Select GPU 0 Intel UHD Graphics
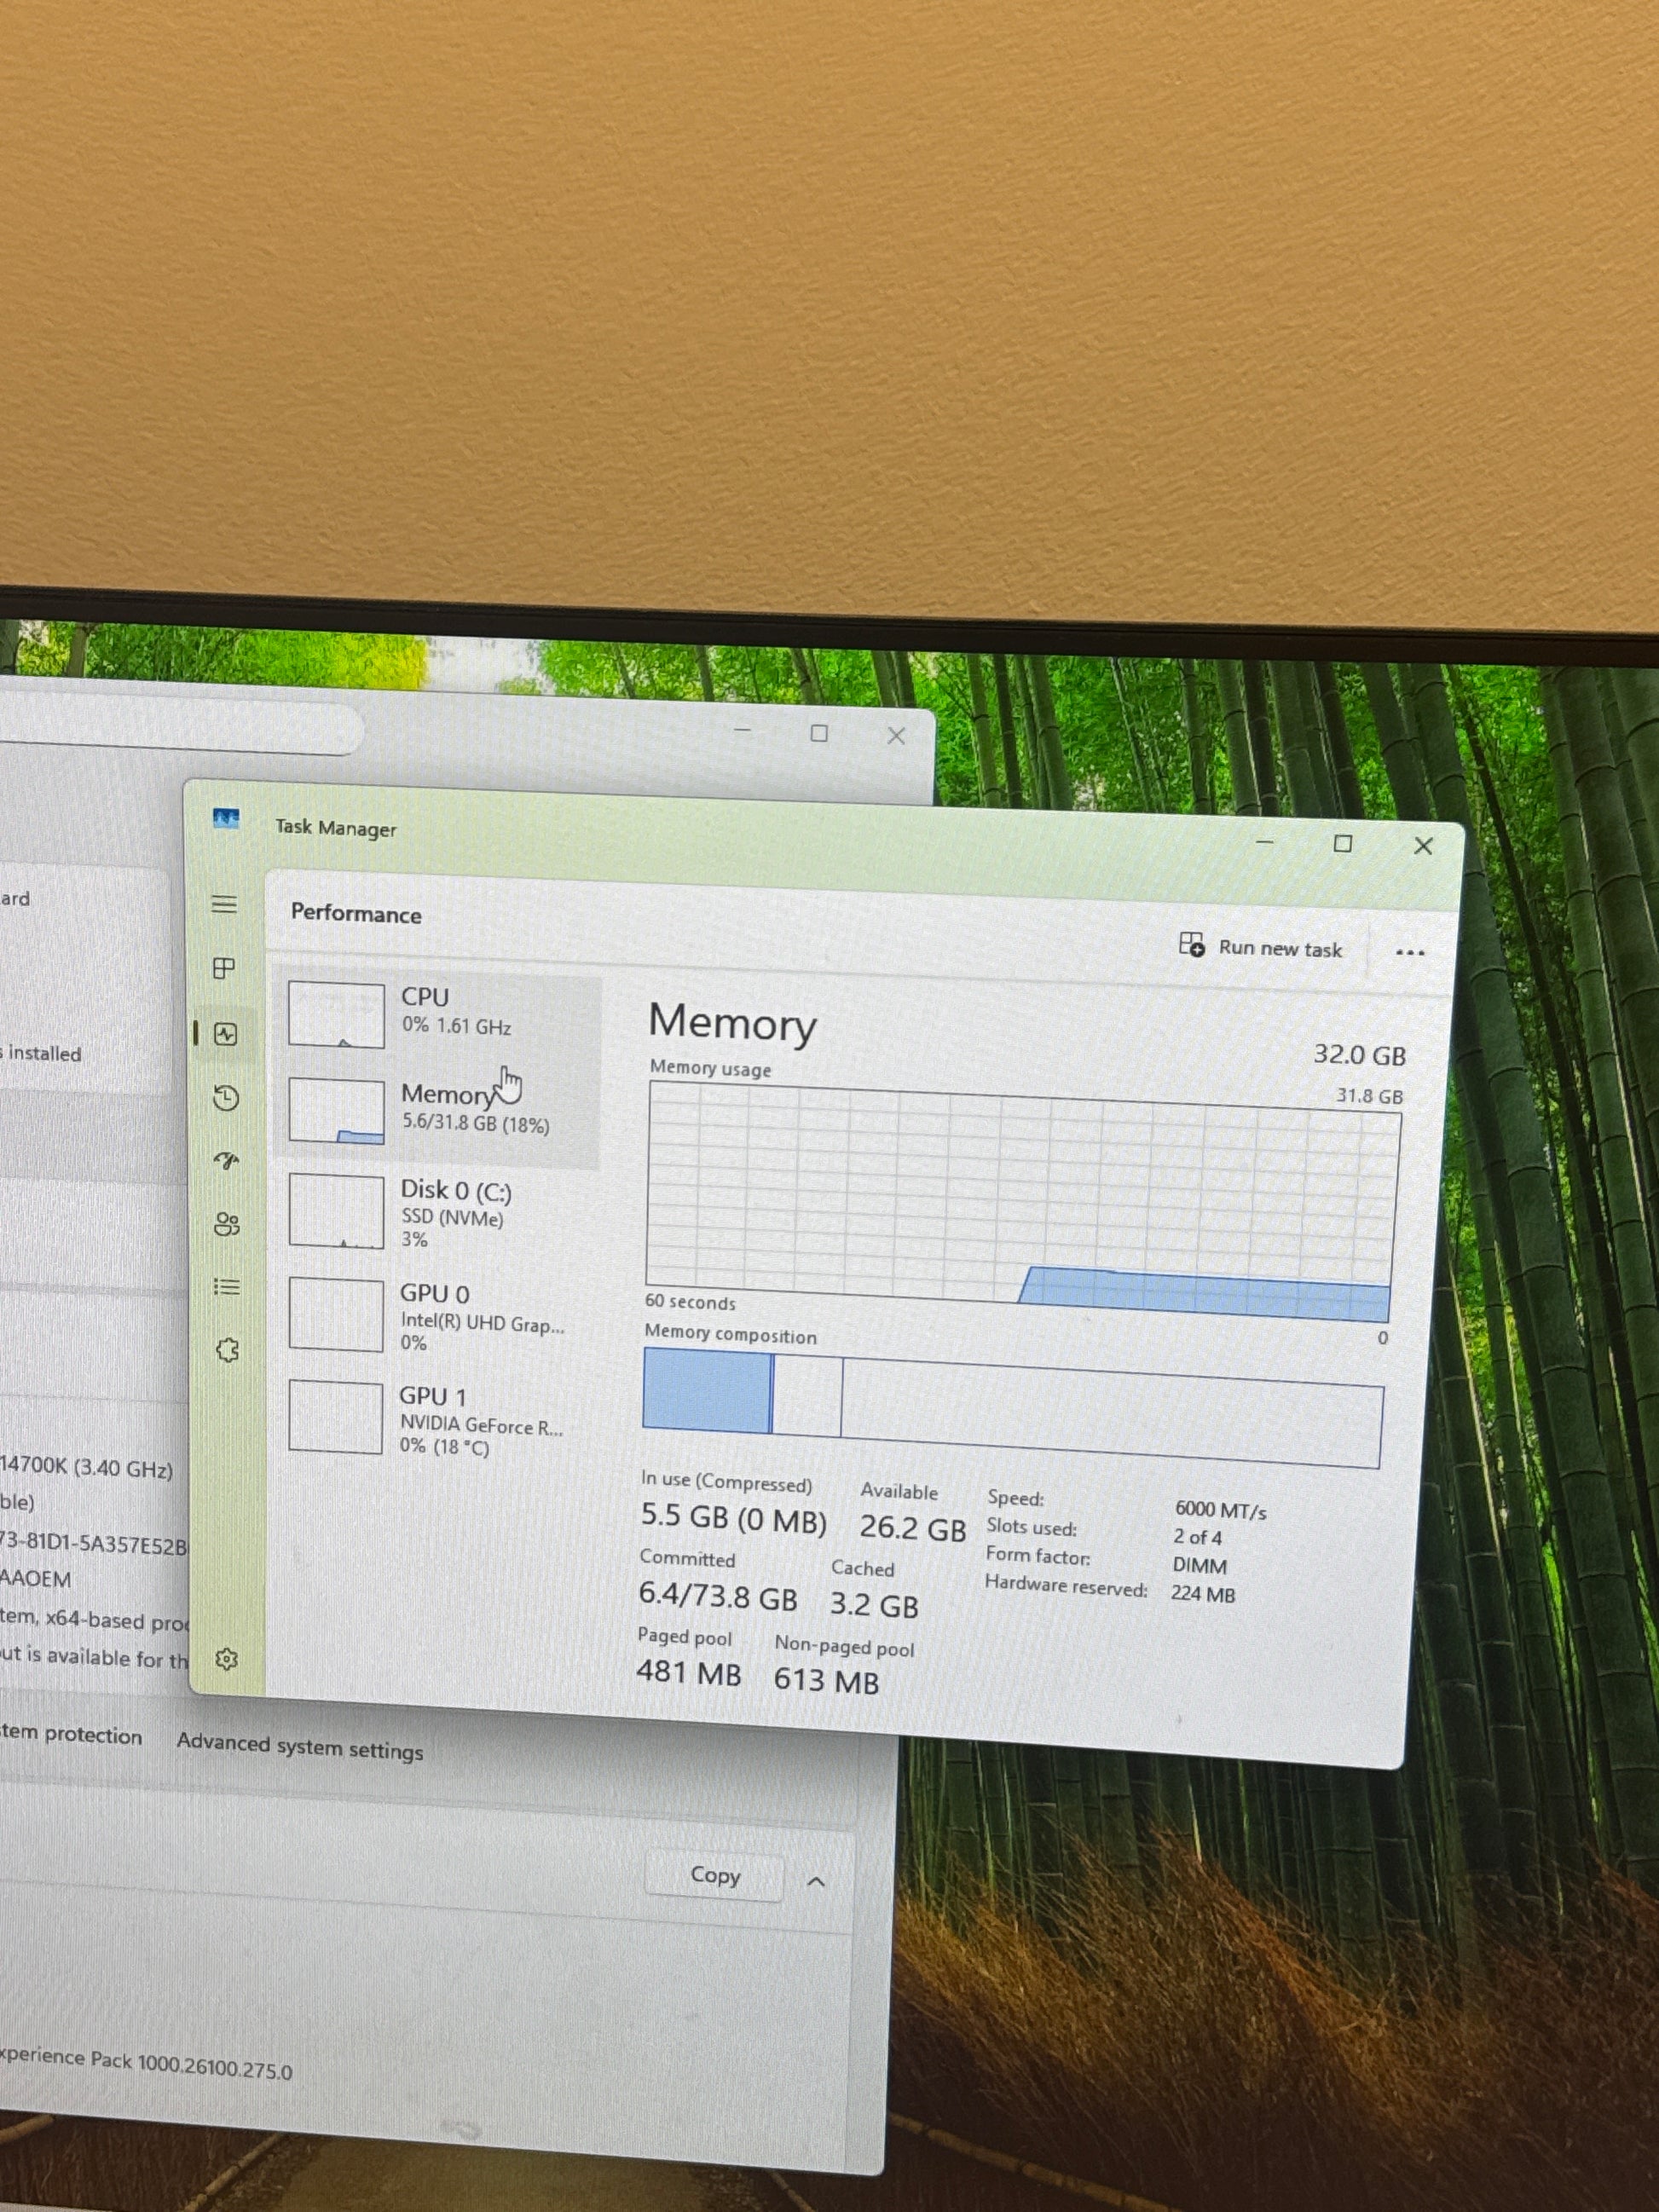This screenshot has height=2212, width=1659. tap(438, 1316)
